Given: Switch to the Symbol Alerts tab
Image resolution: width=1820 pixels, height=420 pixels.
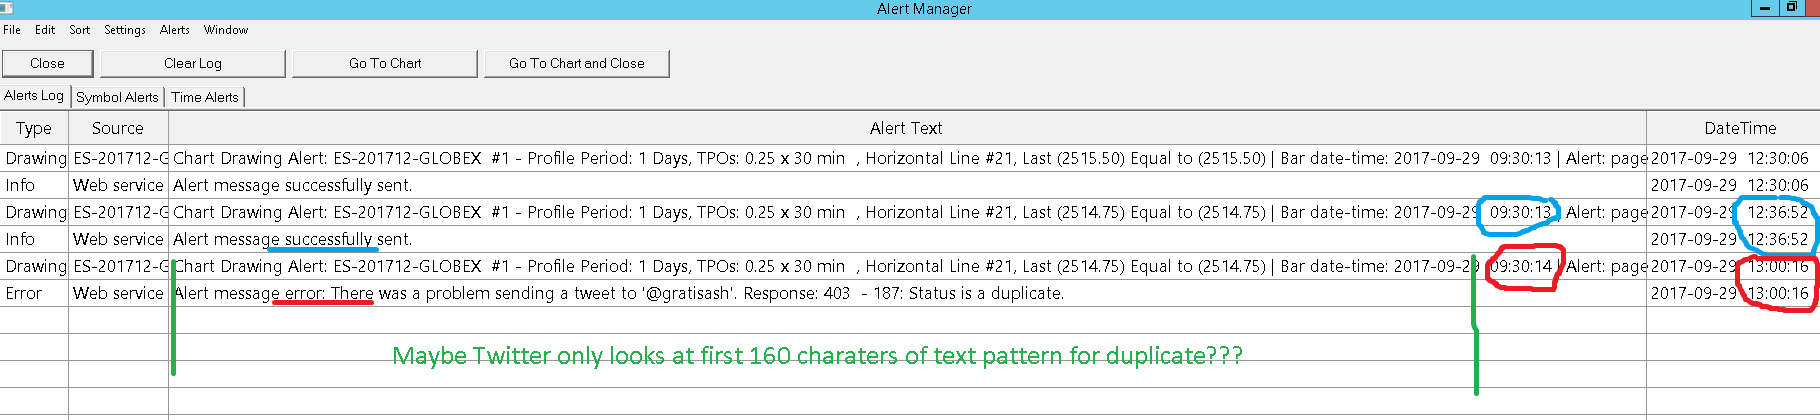Looking at the screenshot, I should tap(117, 97).
